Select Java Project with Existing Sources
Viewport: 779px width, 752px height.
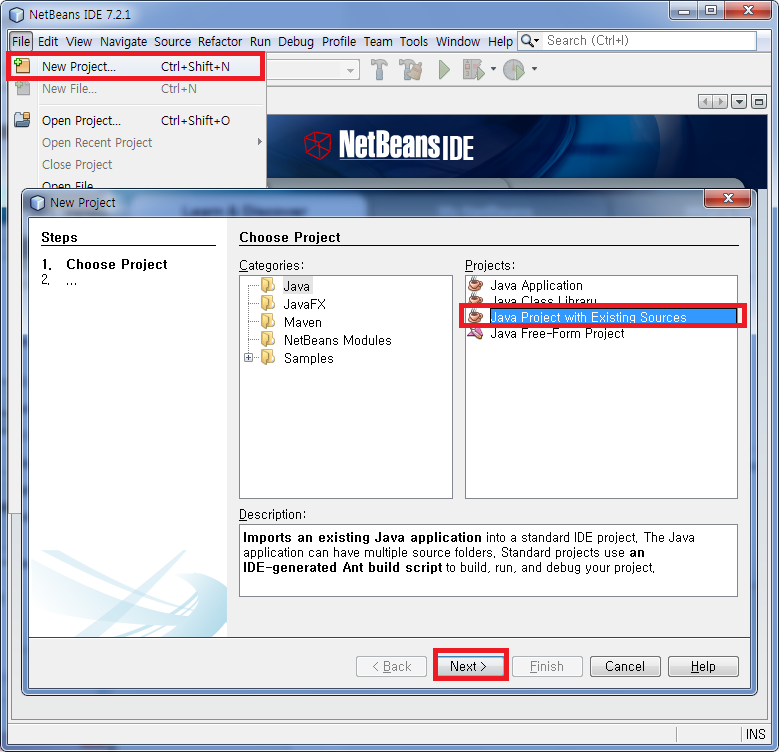613,317
